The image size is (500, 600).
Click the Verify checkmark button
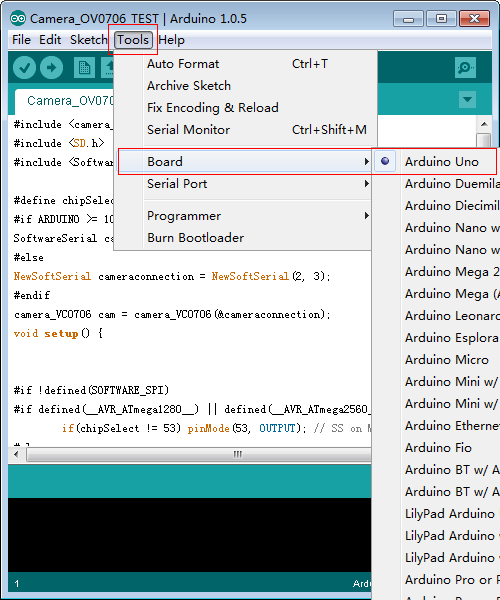click(24, 68)
